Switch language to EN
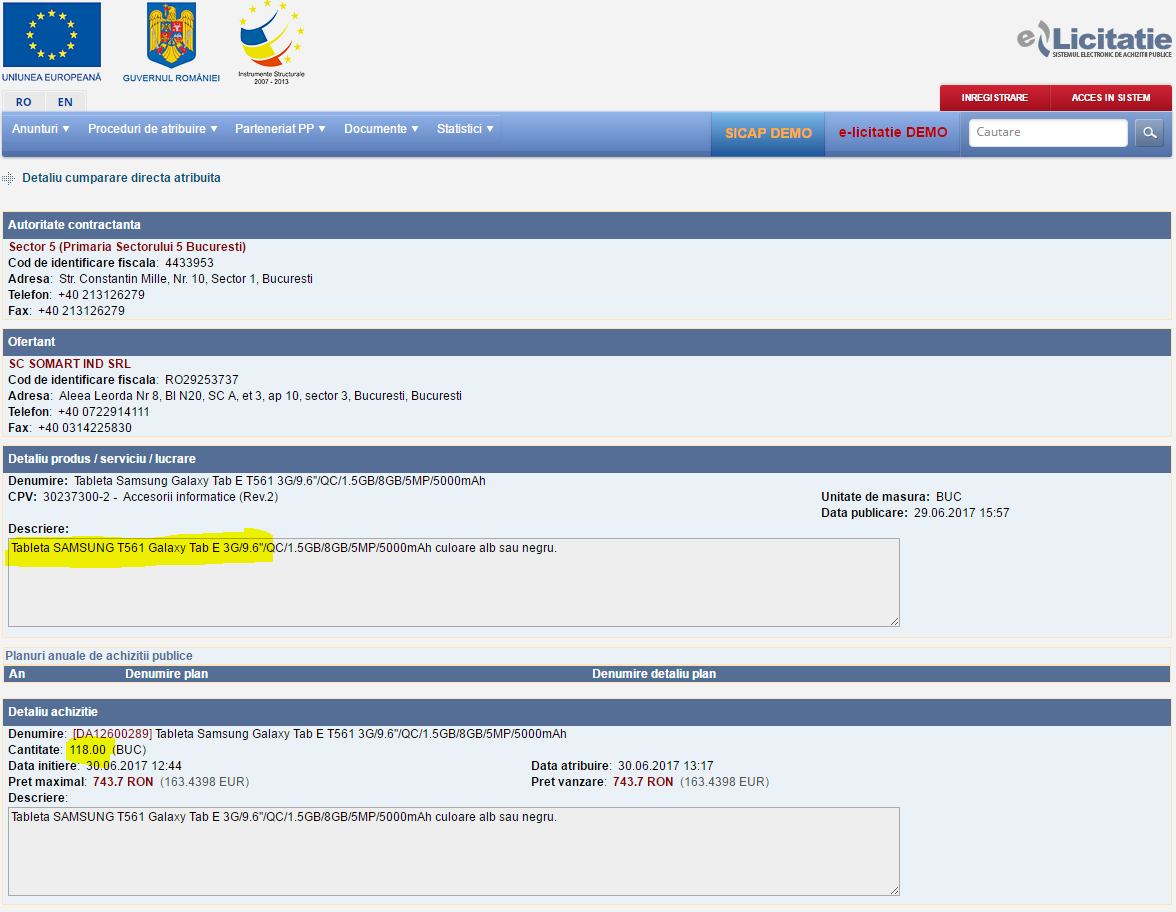This screenshot has width=1176, height=912. tap(65, 102)
